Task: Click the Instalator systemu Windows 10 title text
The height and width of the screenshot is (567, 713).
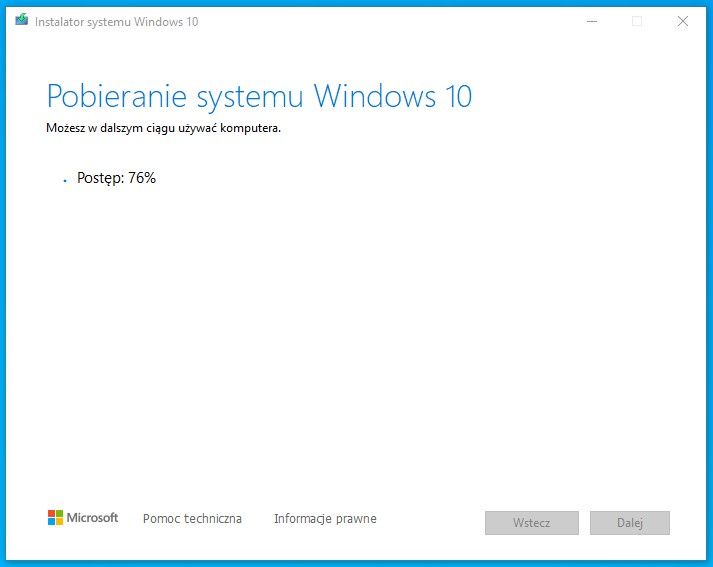Action: point(116,22)
